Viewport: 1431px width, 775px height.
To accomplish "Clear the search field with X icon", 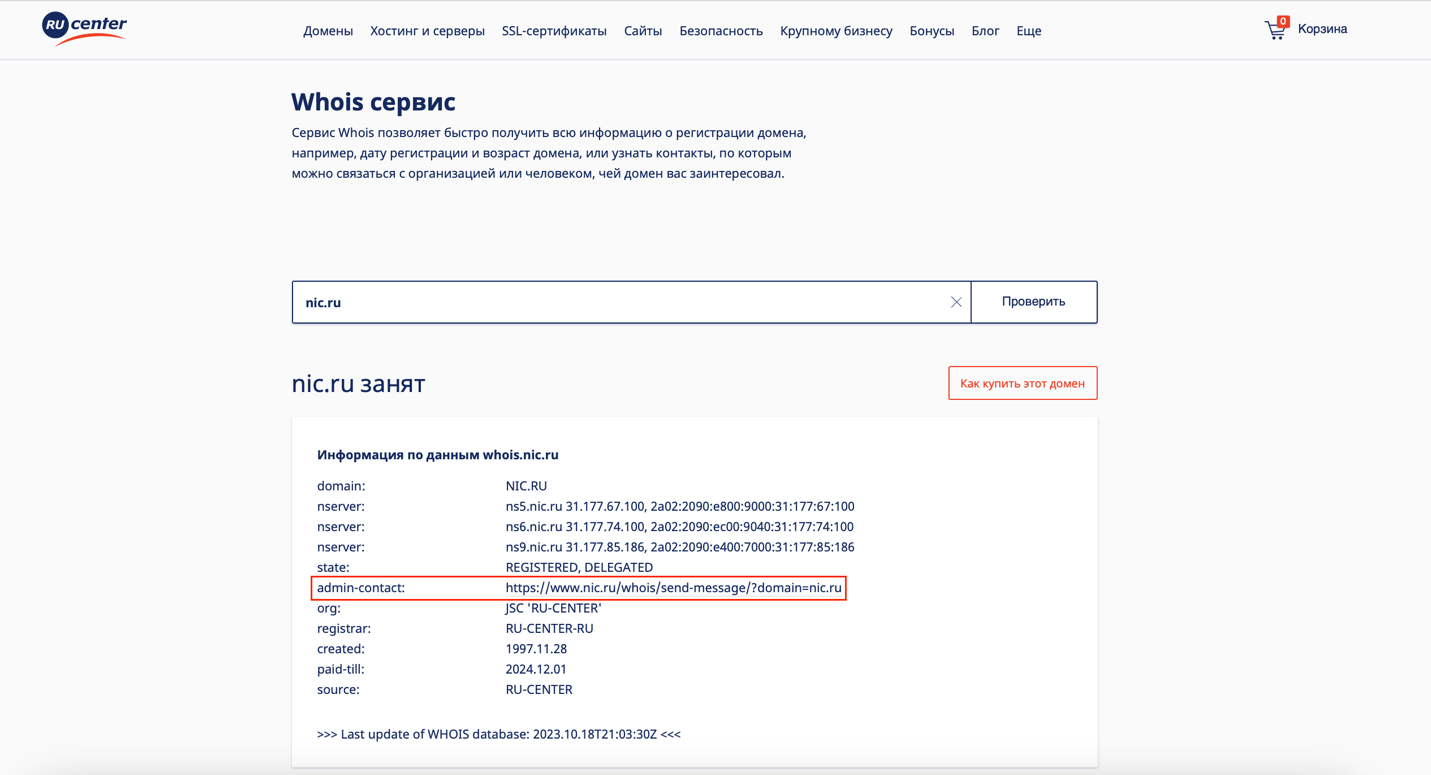I will point(956,302).
